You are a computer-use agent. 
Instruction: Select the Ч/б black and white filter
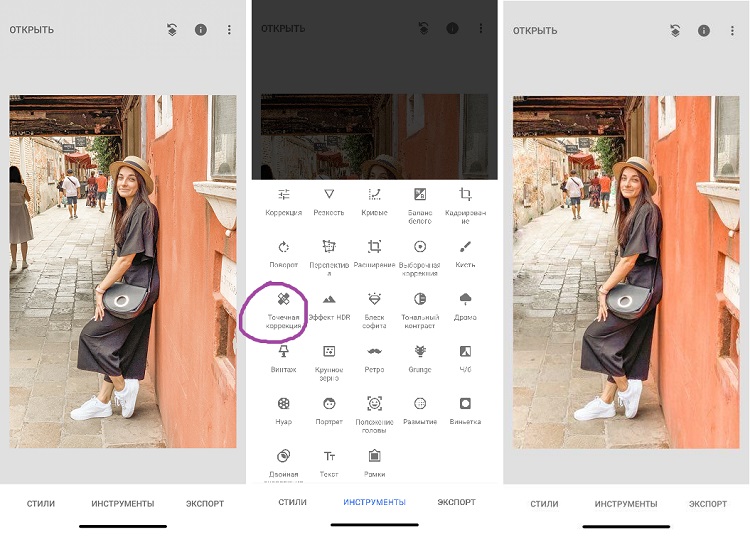[465, 360]
